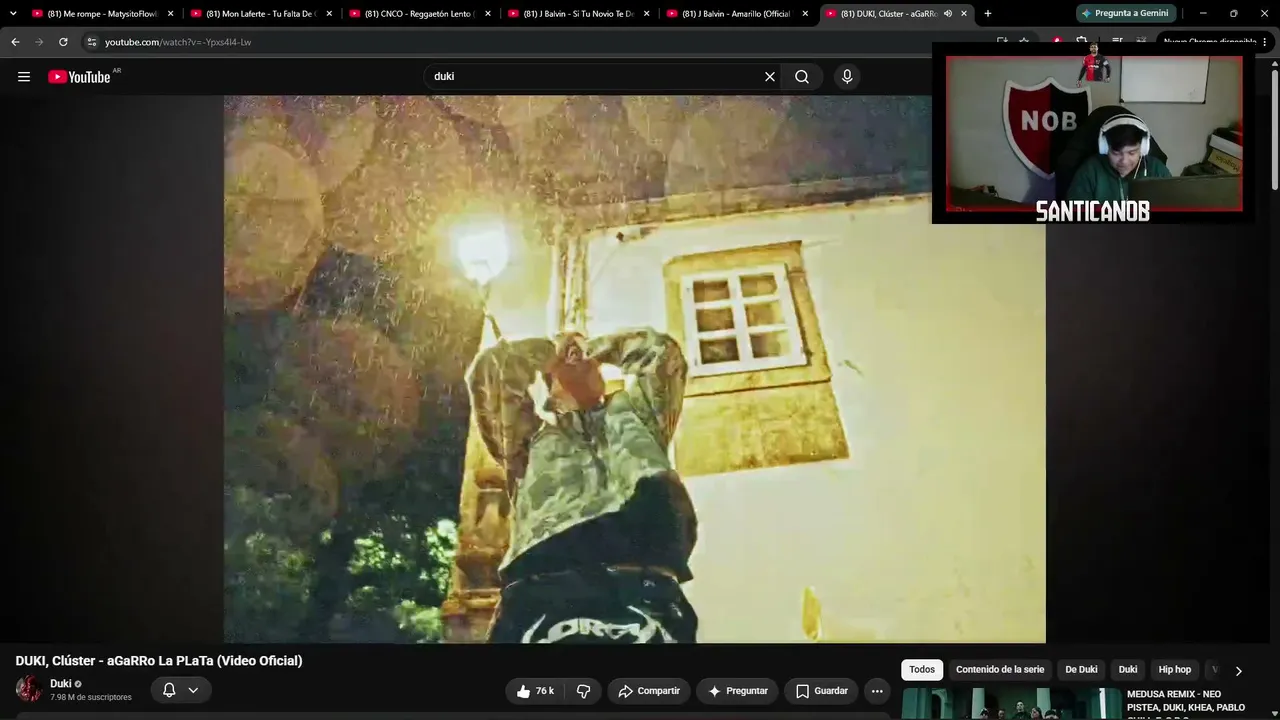
Task: Open the tab search dropdown
Action: pos(13,13)
